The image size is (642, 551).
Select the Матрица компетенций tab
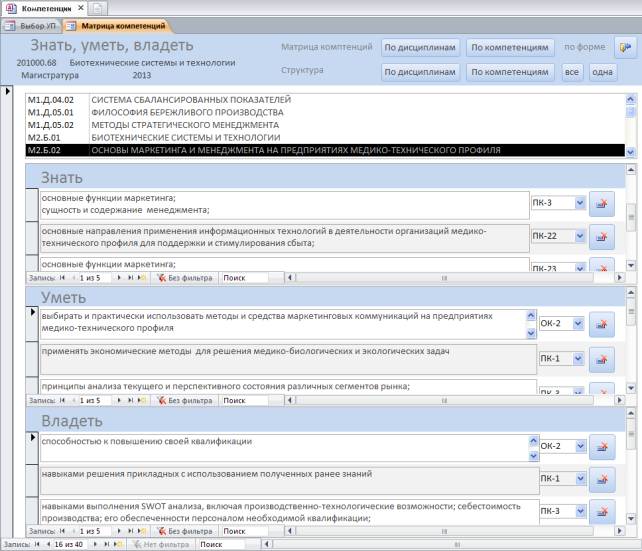pos(124,24)
